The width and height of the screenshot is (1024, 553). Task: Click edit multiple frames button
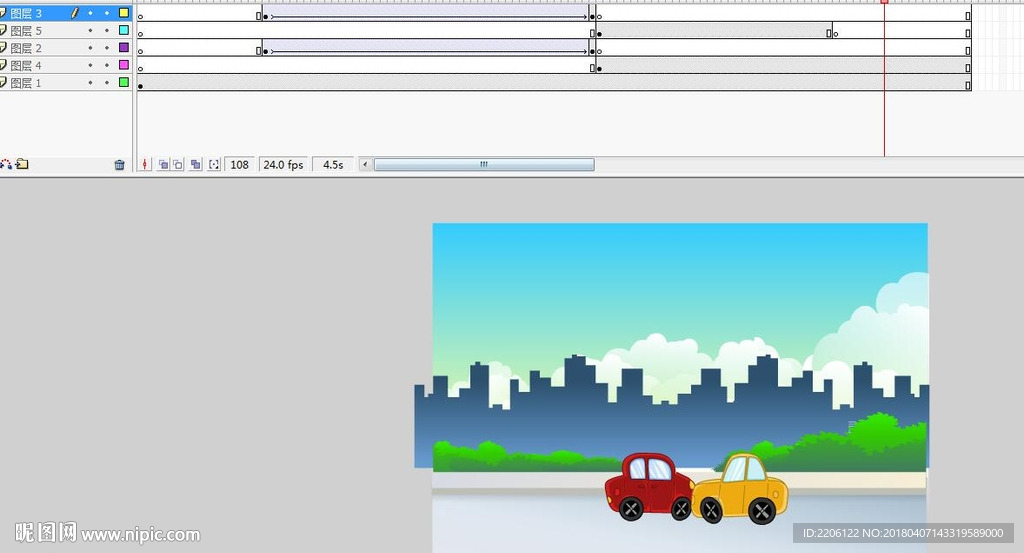pyautogui.click(x=196, y=165)
